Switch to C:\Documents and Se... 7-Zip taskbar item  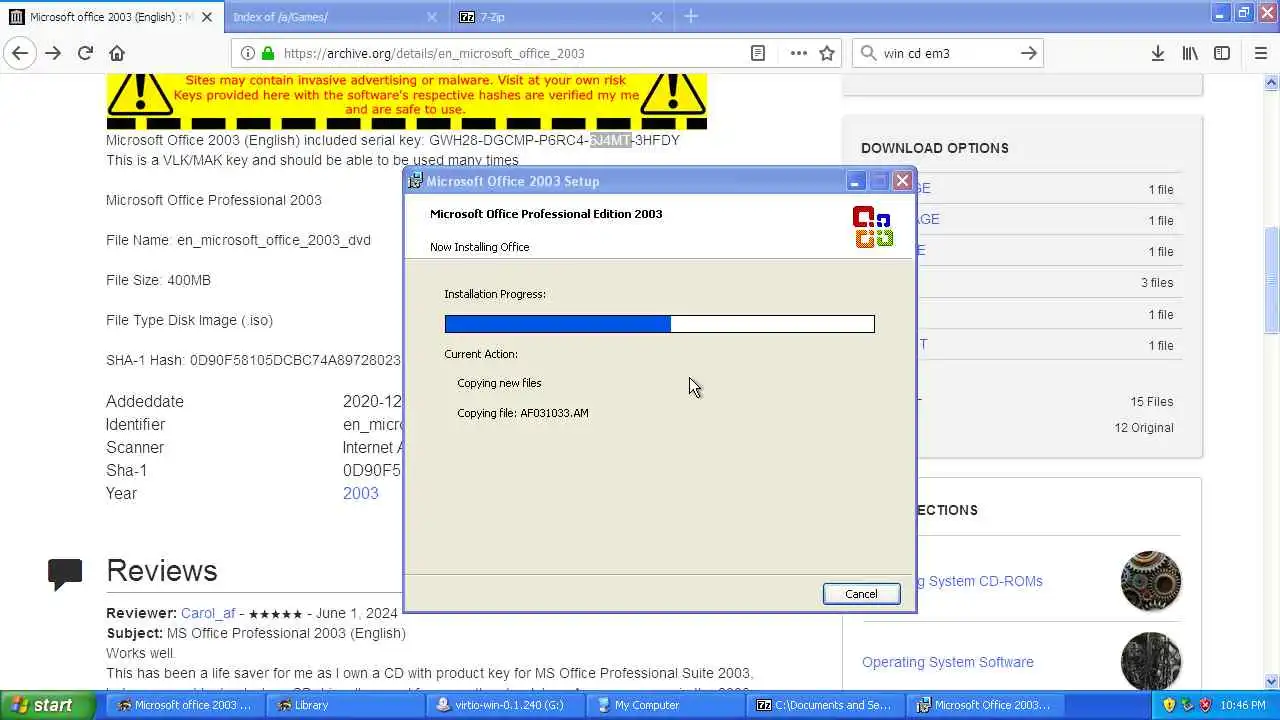coord(827,705)
